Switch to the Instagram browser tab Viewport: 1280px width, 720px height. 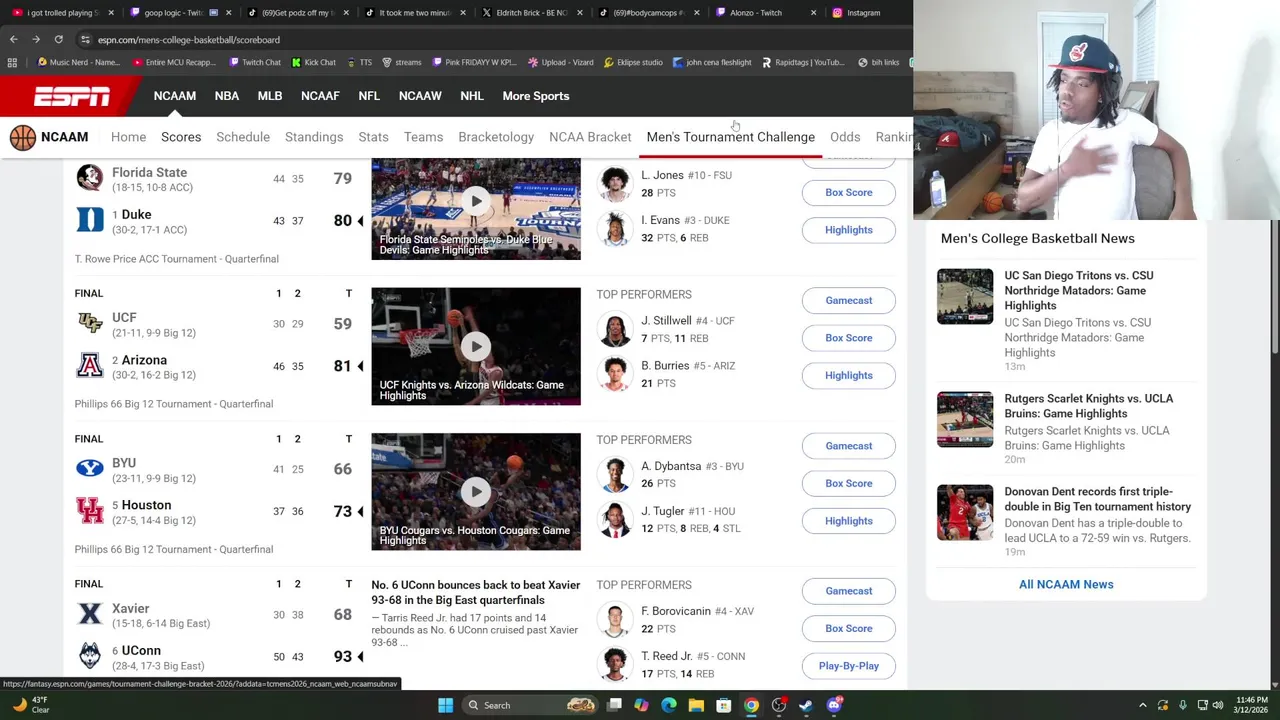(x=865, y=13)
